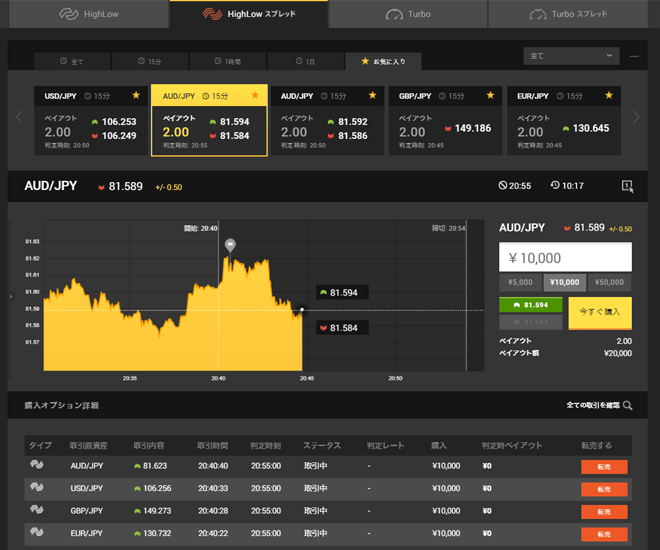660x550 pixels.
Task: Click the one-click trading icon
Action: [627, 186]
